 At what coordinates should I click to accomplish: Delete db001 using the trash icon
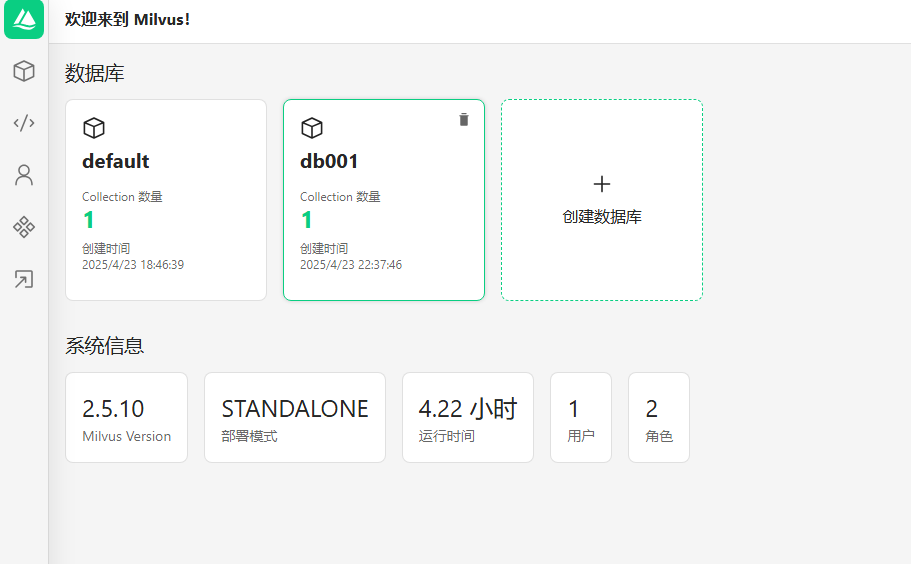click(464, 120)
